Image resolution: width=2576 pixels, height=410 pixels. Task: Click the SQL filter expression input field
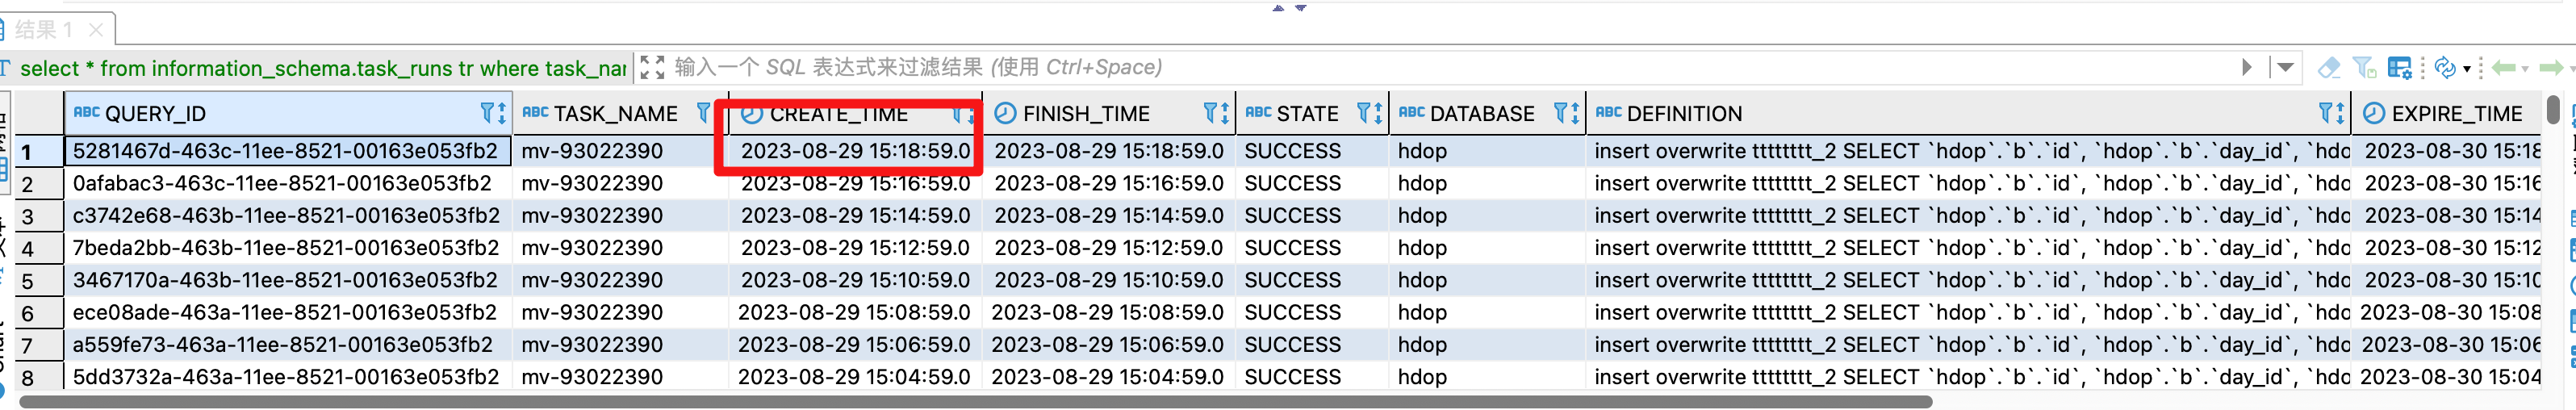point(1400,68)
